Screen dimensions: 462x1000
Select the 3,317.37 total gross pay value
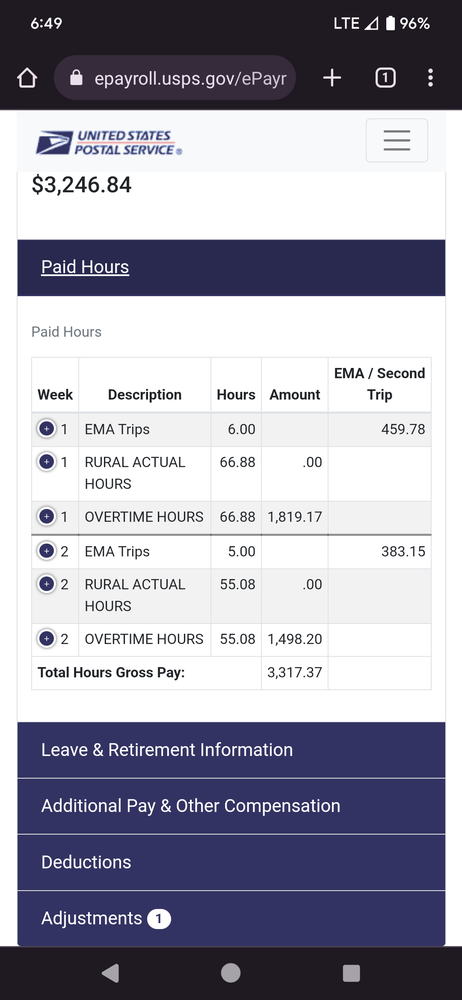295,673
